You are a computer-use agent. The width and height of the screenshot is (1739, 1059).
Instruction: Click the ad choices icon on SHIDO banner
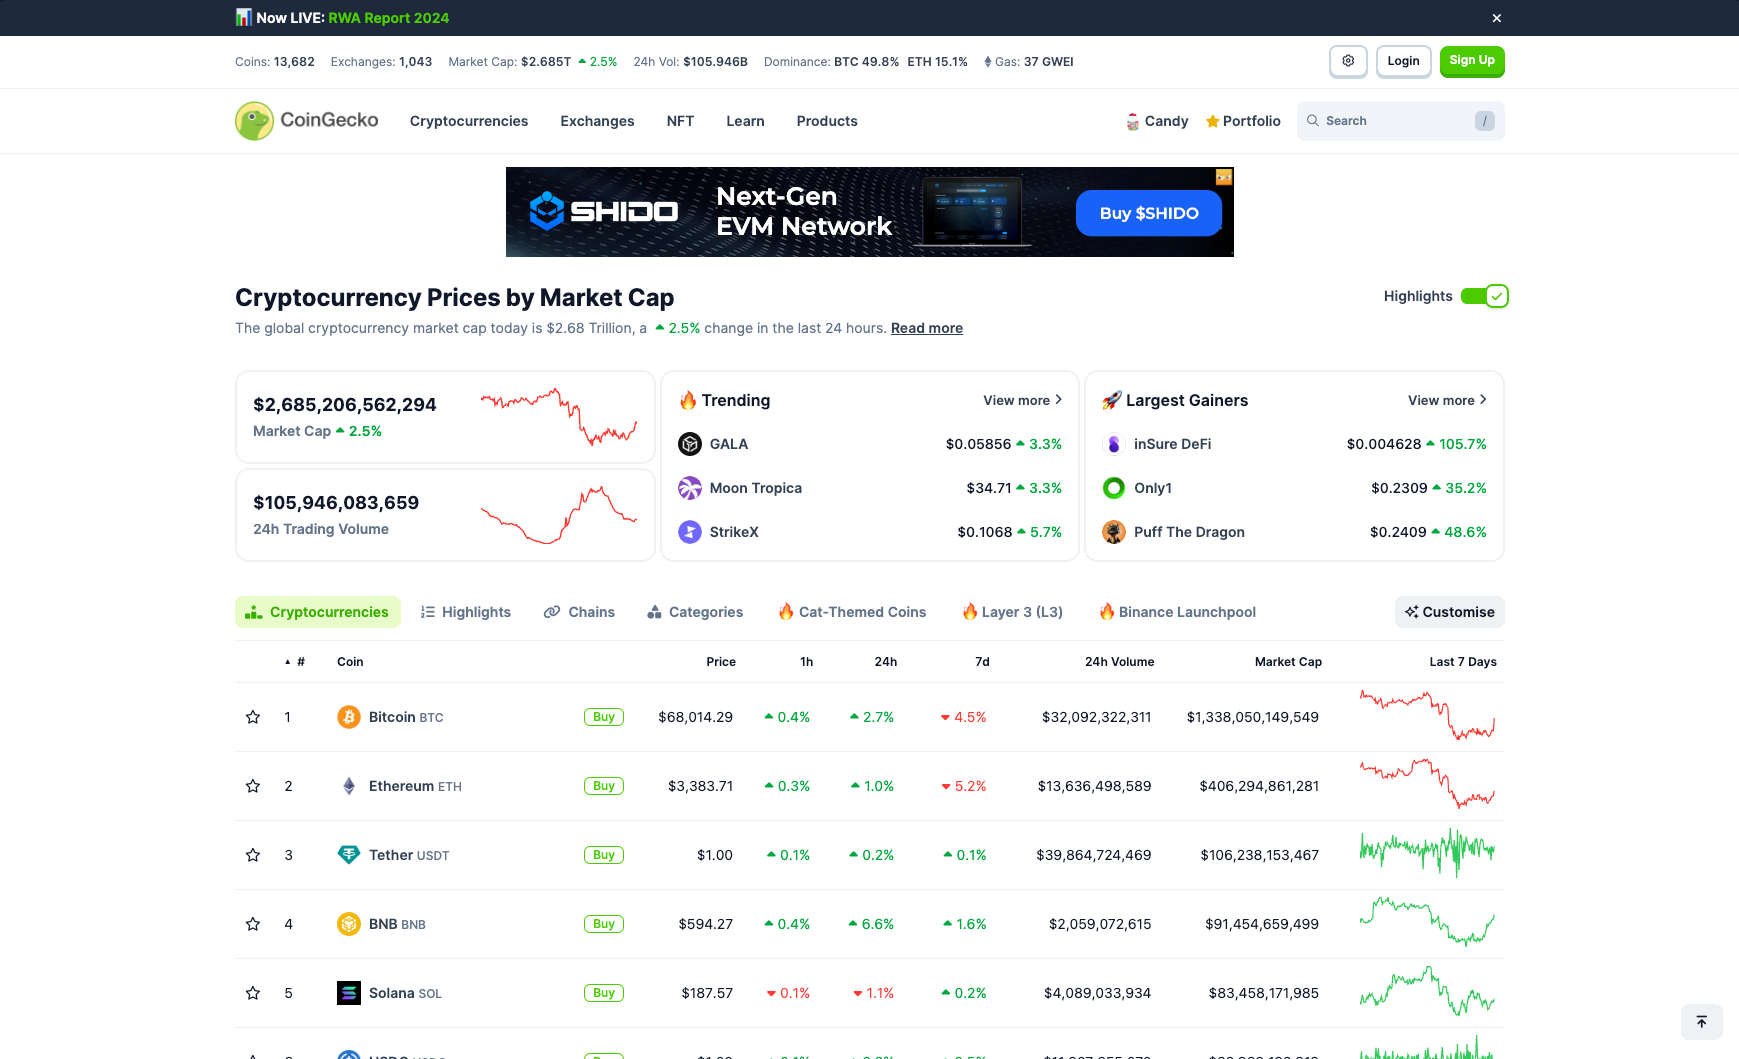tap(1224, 177)
